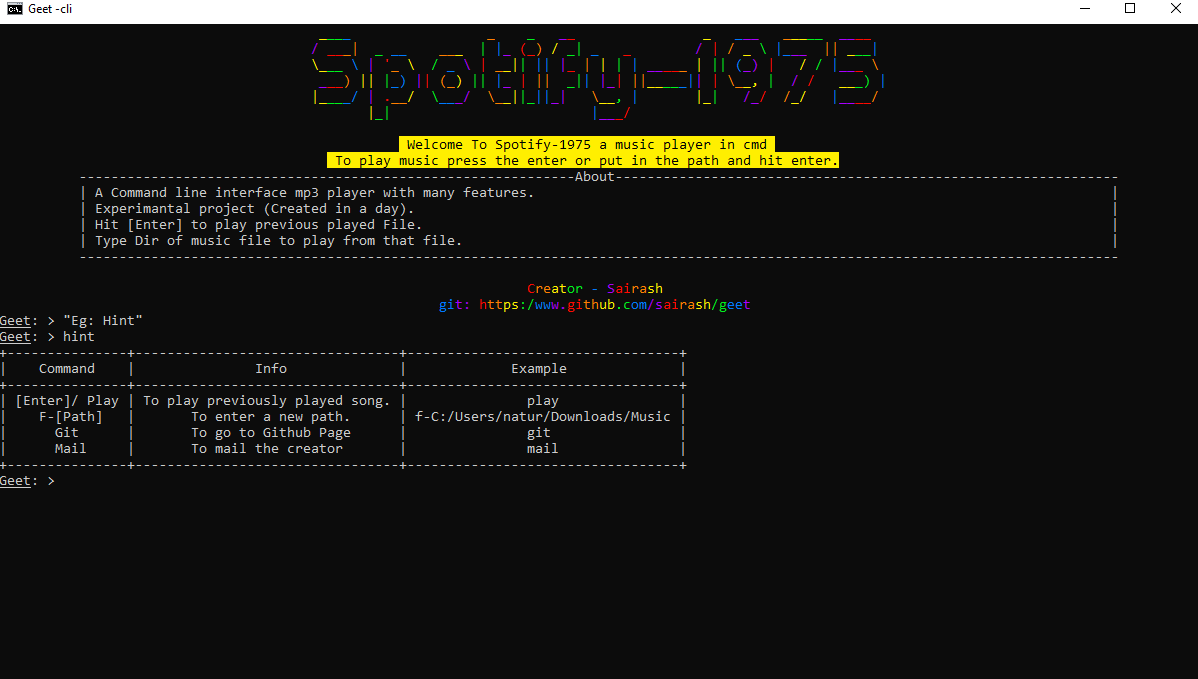Click the 'Eg: Hint' prompt line
Screen dimensions: 1198x679
coord(71,321)
